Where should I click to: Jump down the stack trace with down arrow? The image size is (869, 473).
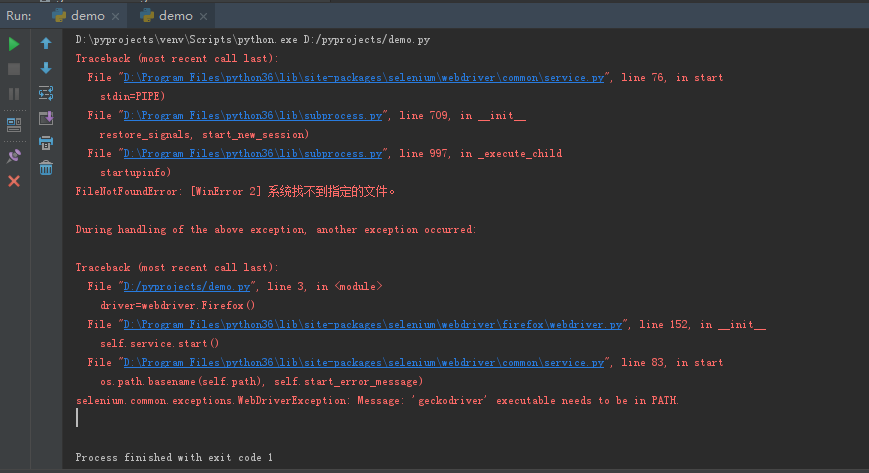[46, 68]
